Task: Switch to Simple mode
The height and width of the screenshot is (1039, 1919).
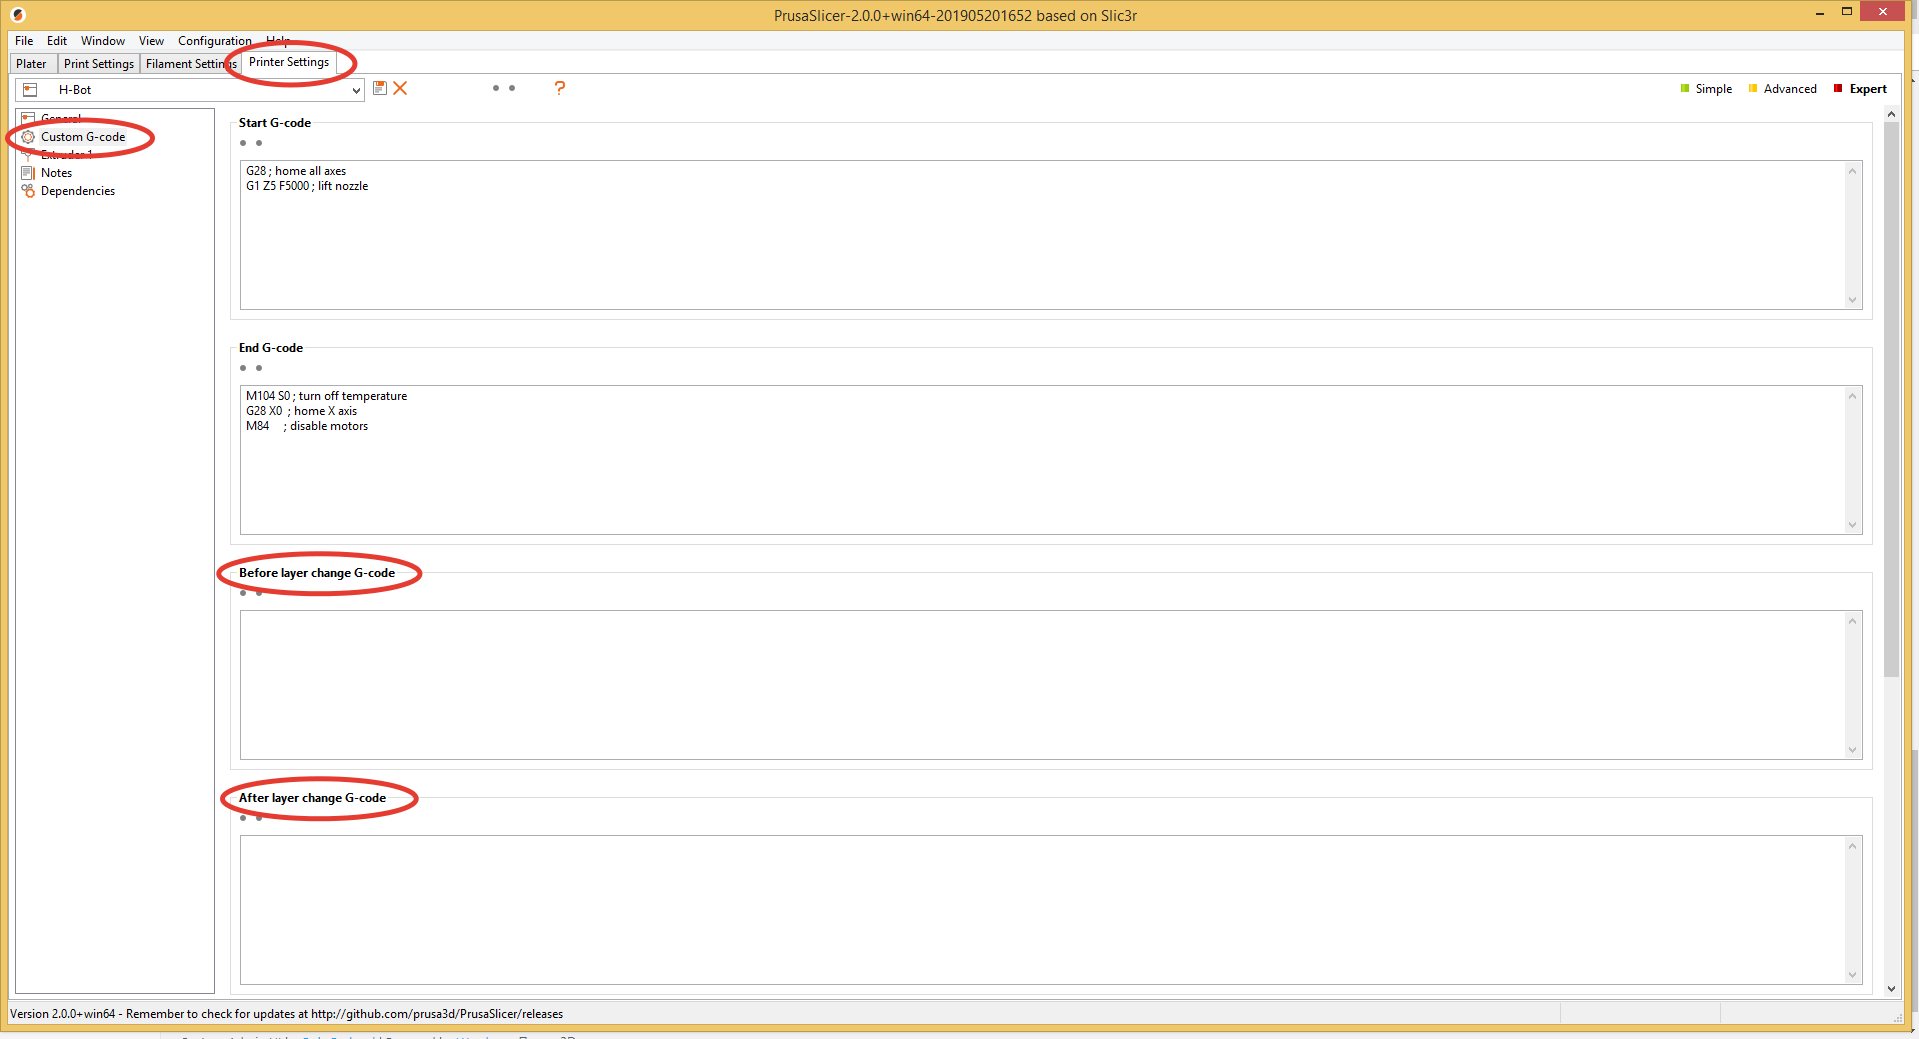Action: click(1714, 89)
